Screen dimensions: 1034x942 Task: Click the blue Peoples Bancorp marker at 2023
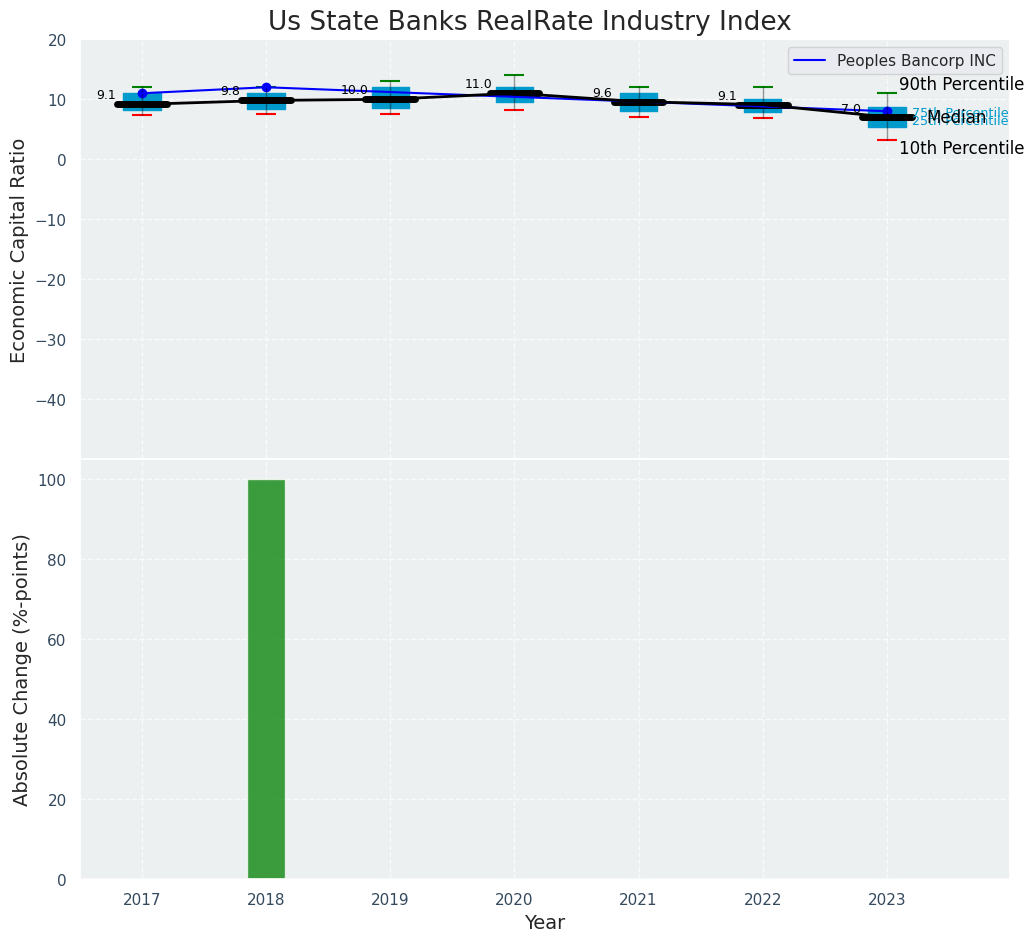pyautogui.click(x=887, y=111)
